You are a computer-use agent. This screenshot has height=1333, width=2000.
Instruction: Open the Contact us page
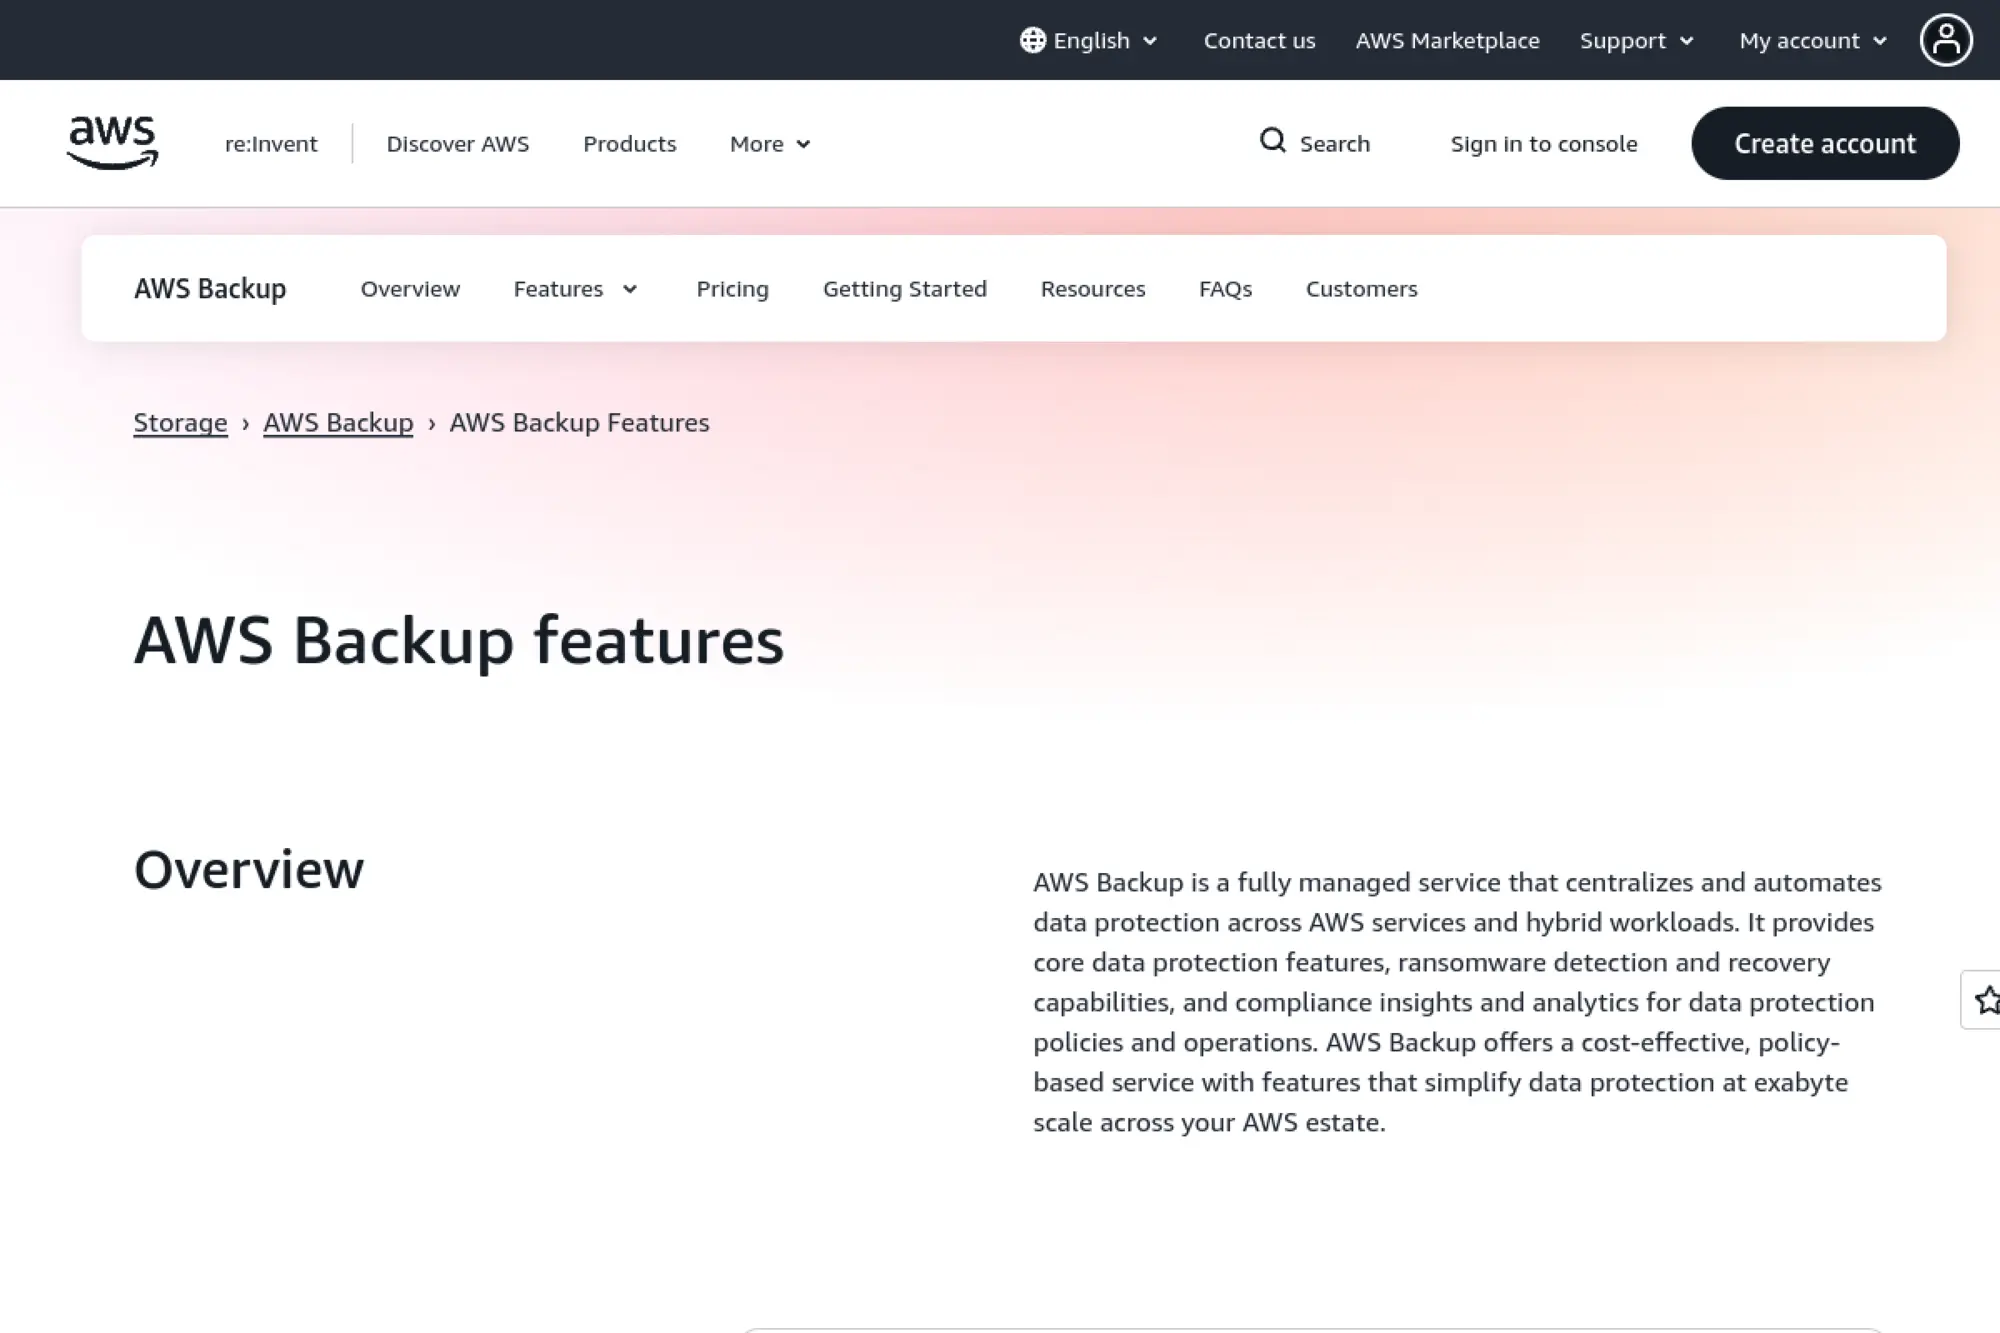1259,40
